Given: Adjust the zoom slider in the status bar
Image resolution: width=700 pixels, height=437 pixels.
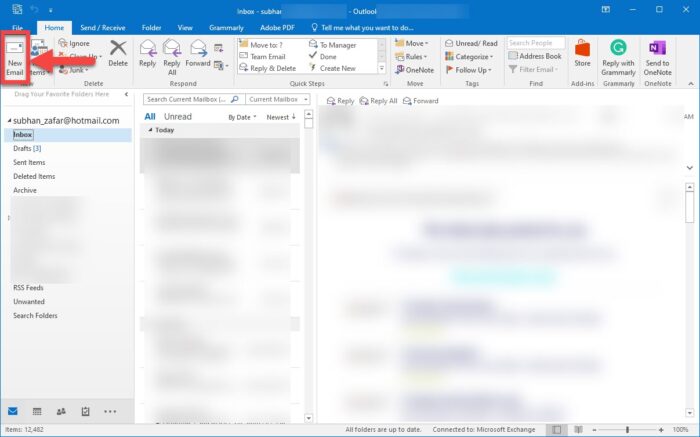Looking at the screenshot, I should tap(627, 429).
